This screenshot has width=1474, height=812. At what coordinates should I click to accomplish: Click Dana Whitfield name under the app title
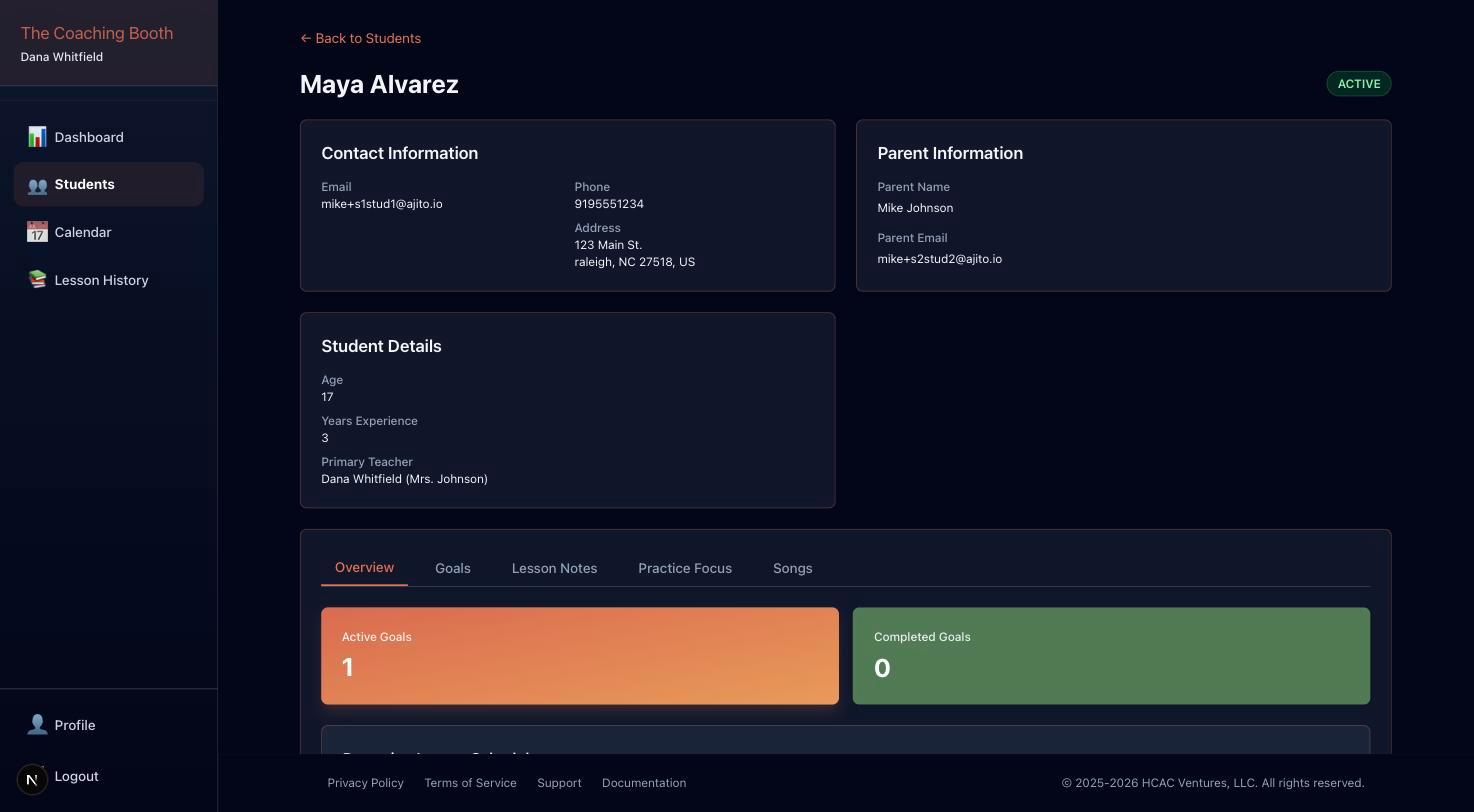(62, 57)
